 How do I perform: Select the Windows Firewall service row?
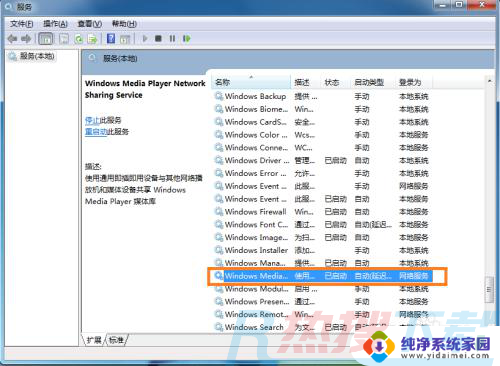322,212
